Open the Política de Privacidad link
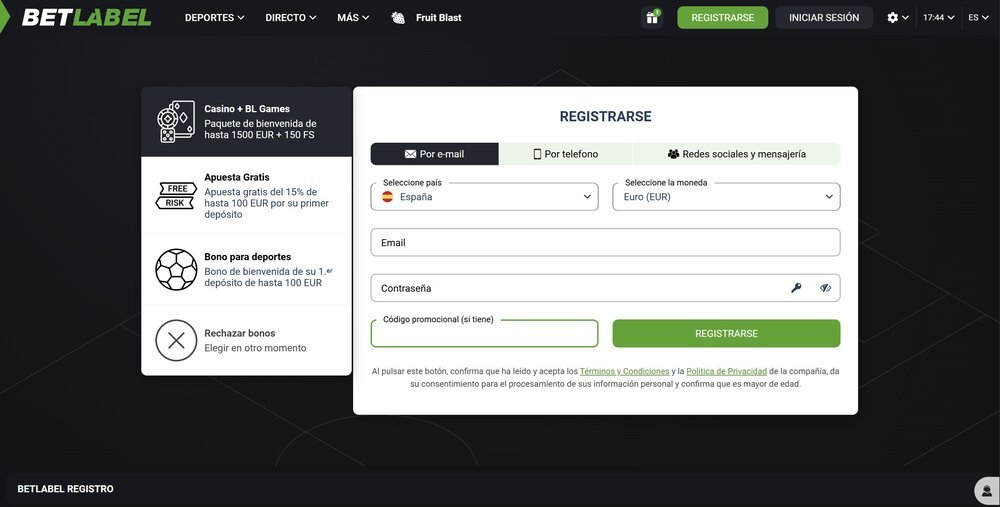 (x=726, y=371)
